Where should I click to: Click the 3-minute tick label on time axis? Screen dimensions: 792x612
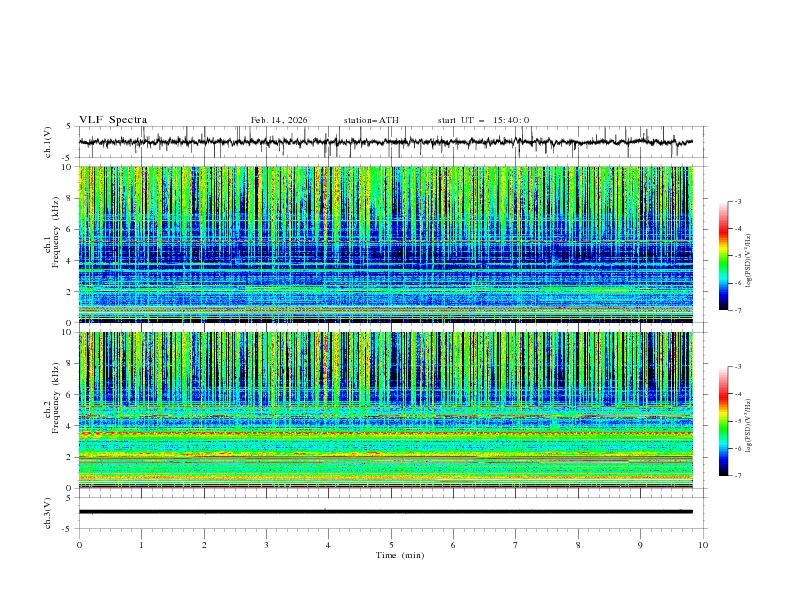pyautogui.click(x=266, y=545)
